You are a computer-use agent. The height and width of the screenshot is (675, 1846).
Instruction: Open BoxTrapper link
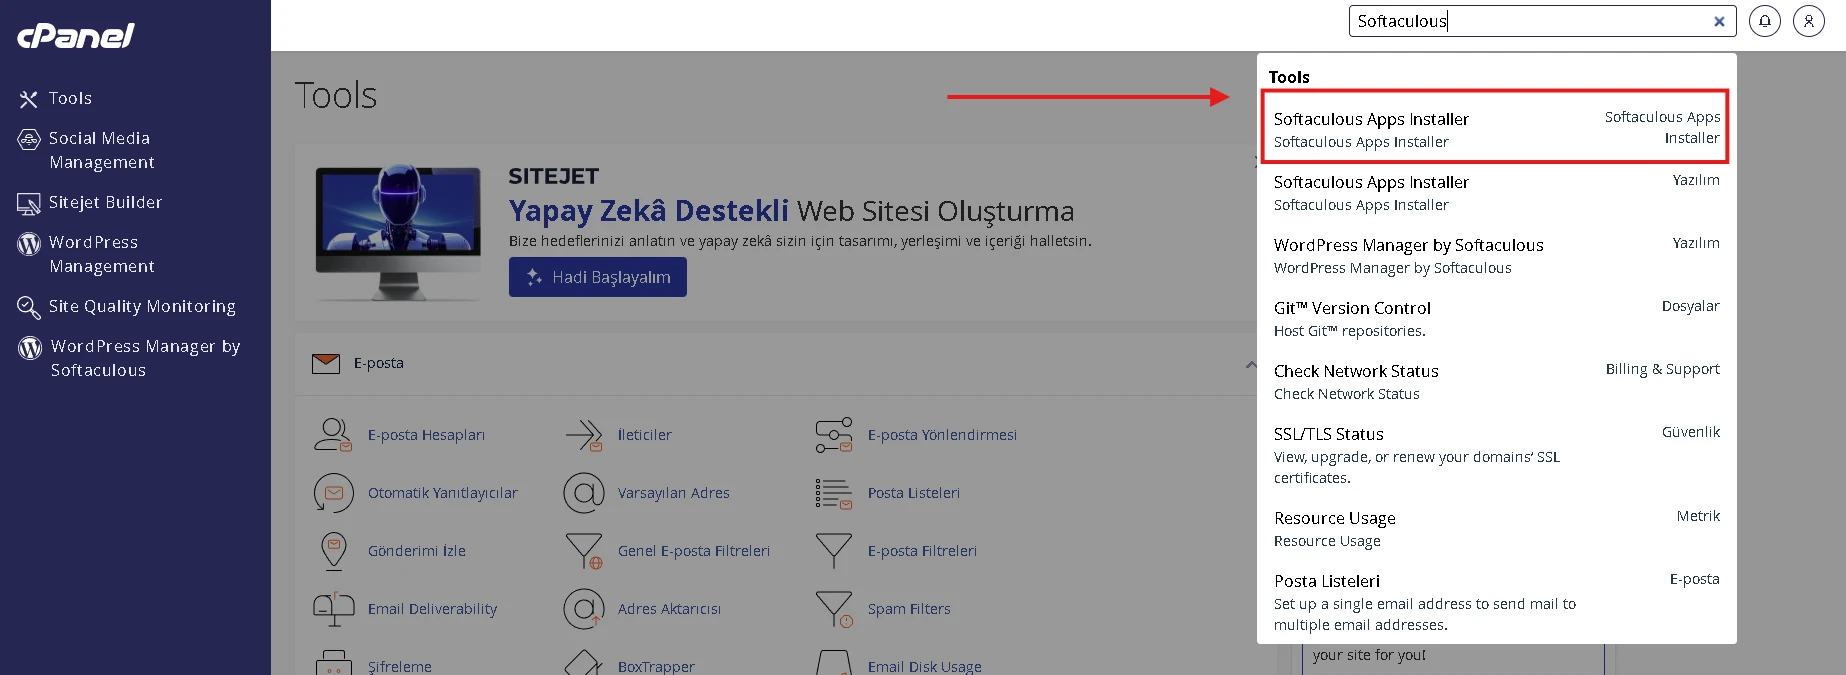pos(656,667)
